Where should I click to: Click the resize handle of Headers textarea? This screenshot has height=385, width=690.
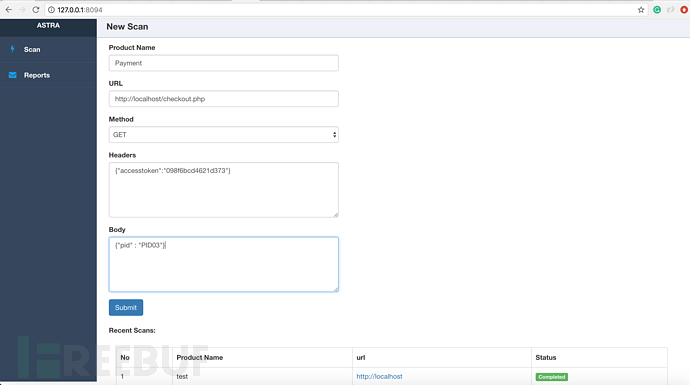pos(336,215)
